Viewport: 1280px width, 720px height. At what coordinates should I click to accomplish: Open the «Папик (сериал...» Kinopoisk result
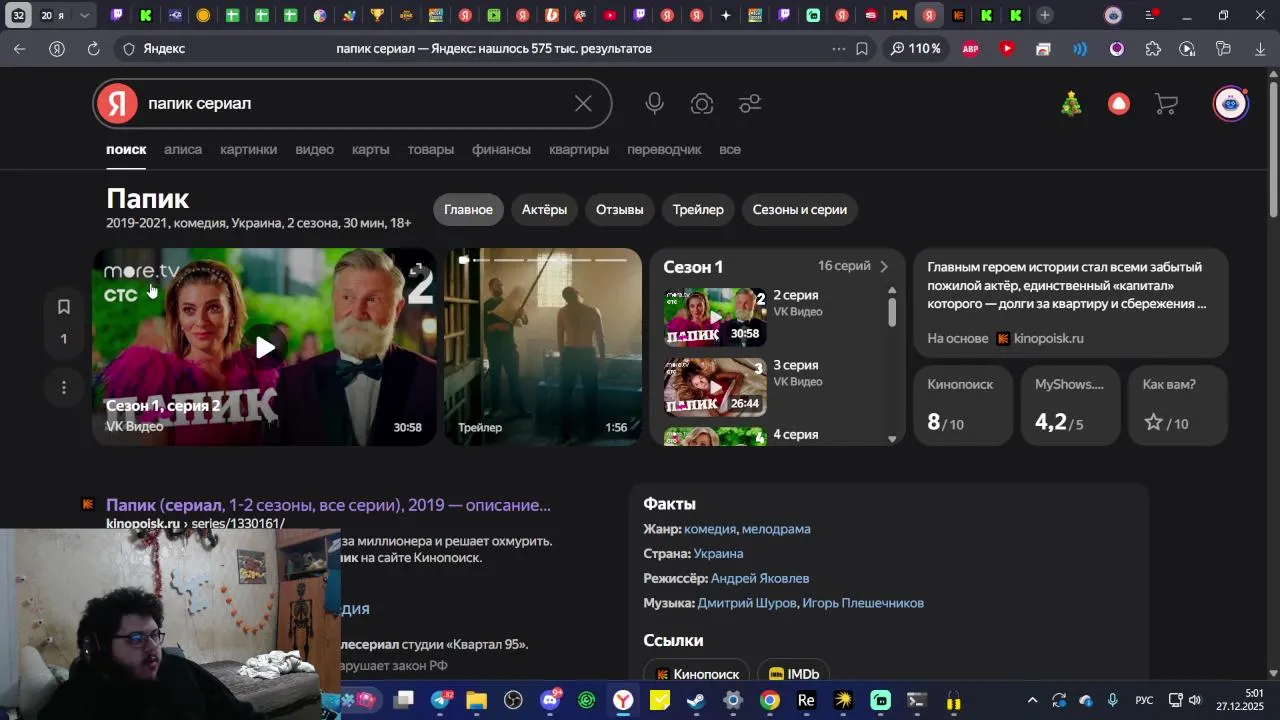(328, 505)
